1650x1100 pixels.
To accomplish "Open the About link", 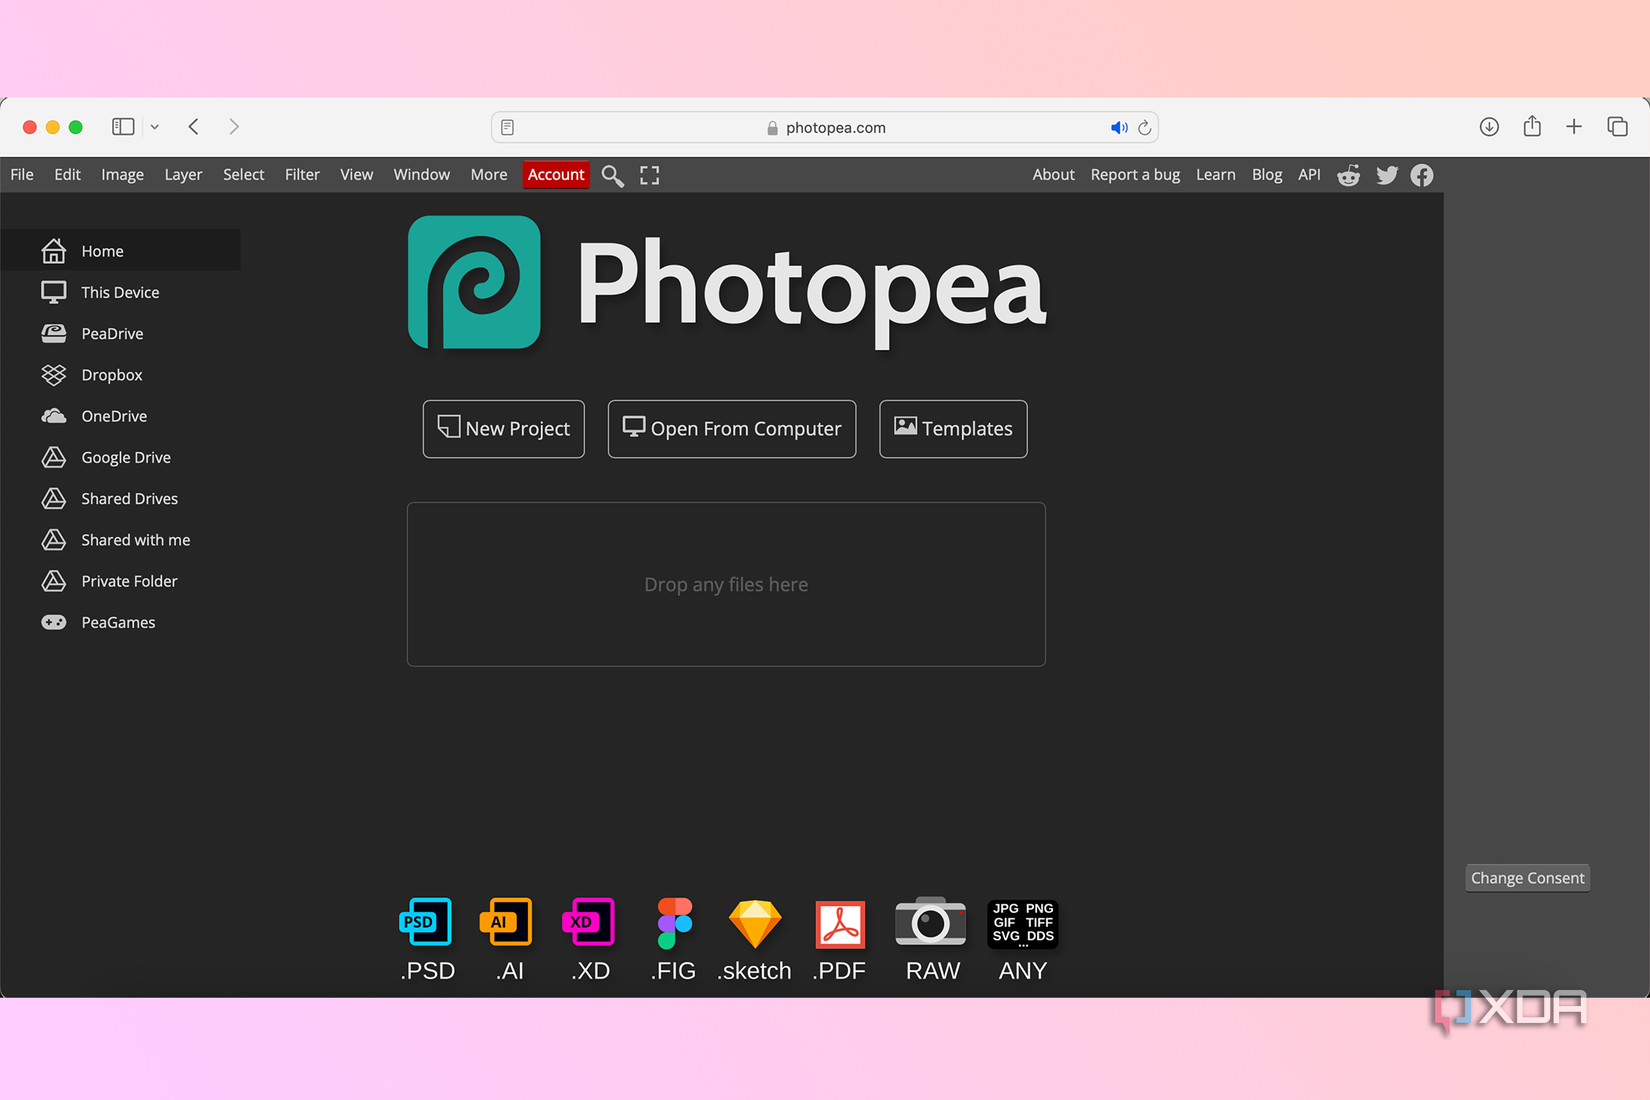I will click(x=1053, y=174).
